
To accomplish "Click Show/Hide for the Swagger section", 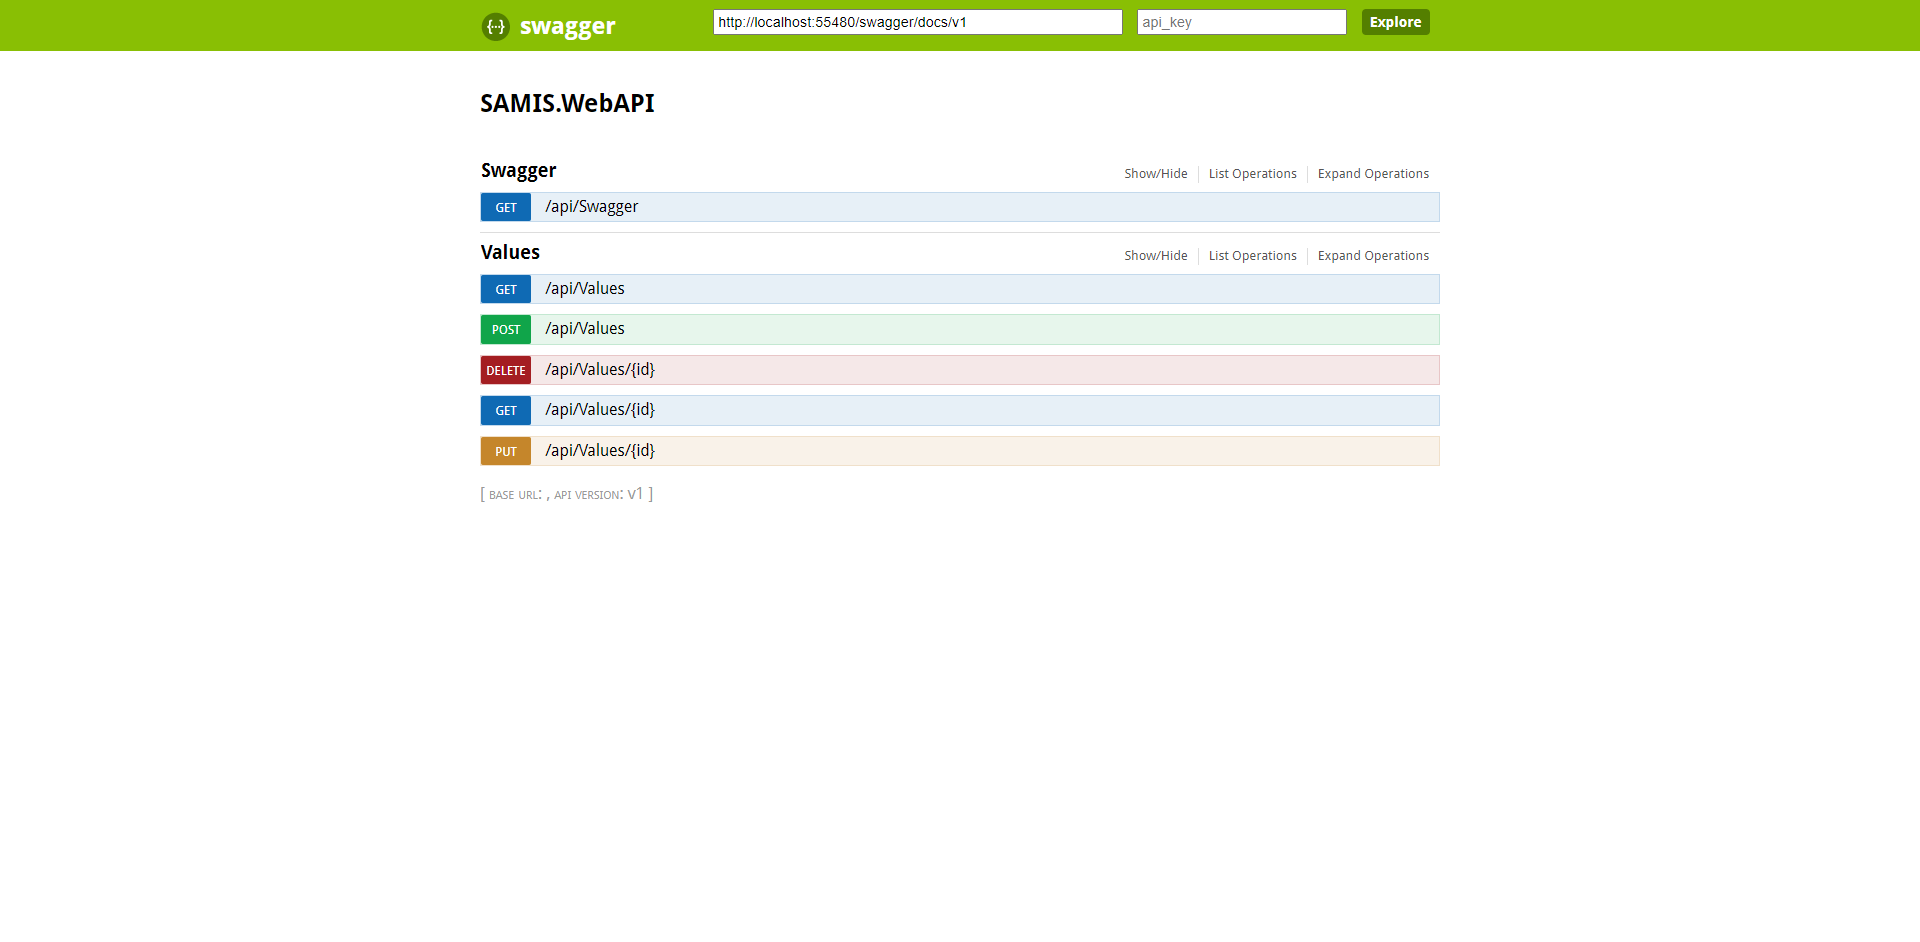I will (1155, 174).
